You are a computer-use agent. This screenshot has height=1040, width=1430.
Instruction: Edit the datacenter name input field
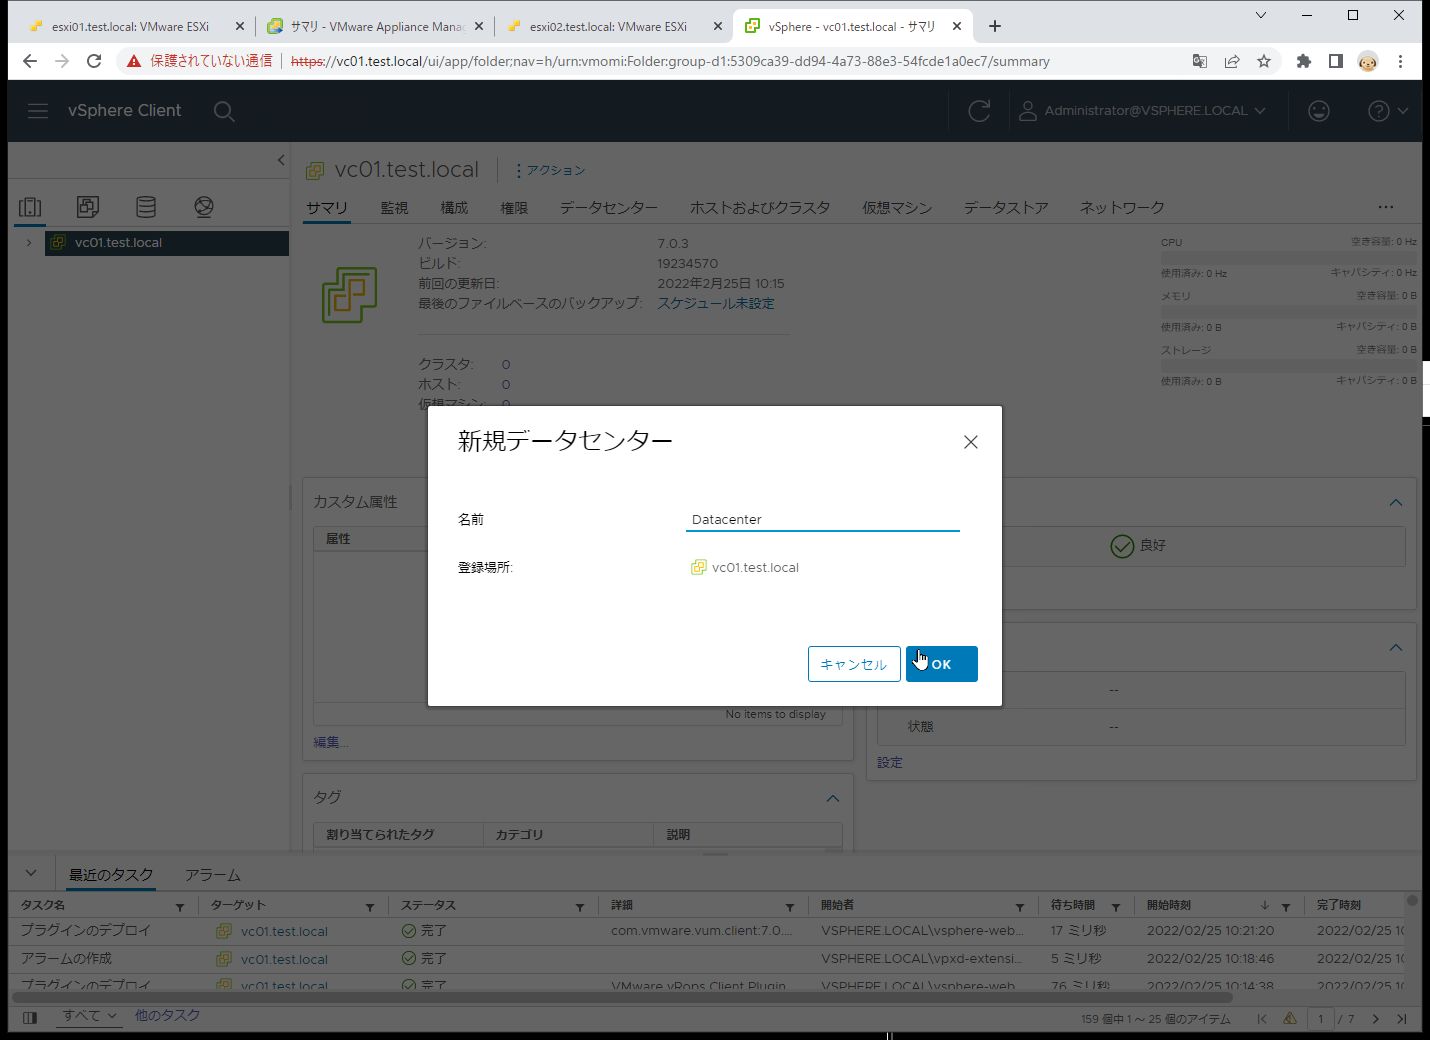coord(822,519)
